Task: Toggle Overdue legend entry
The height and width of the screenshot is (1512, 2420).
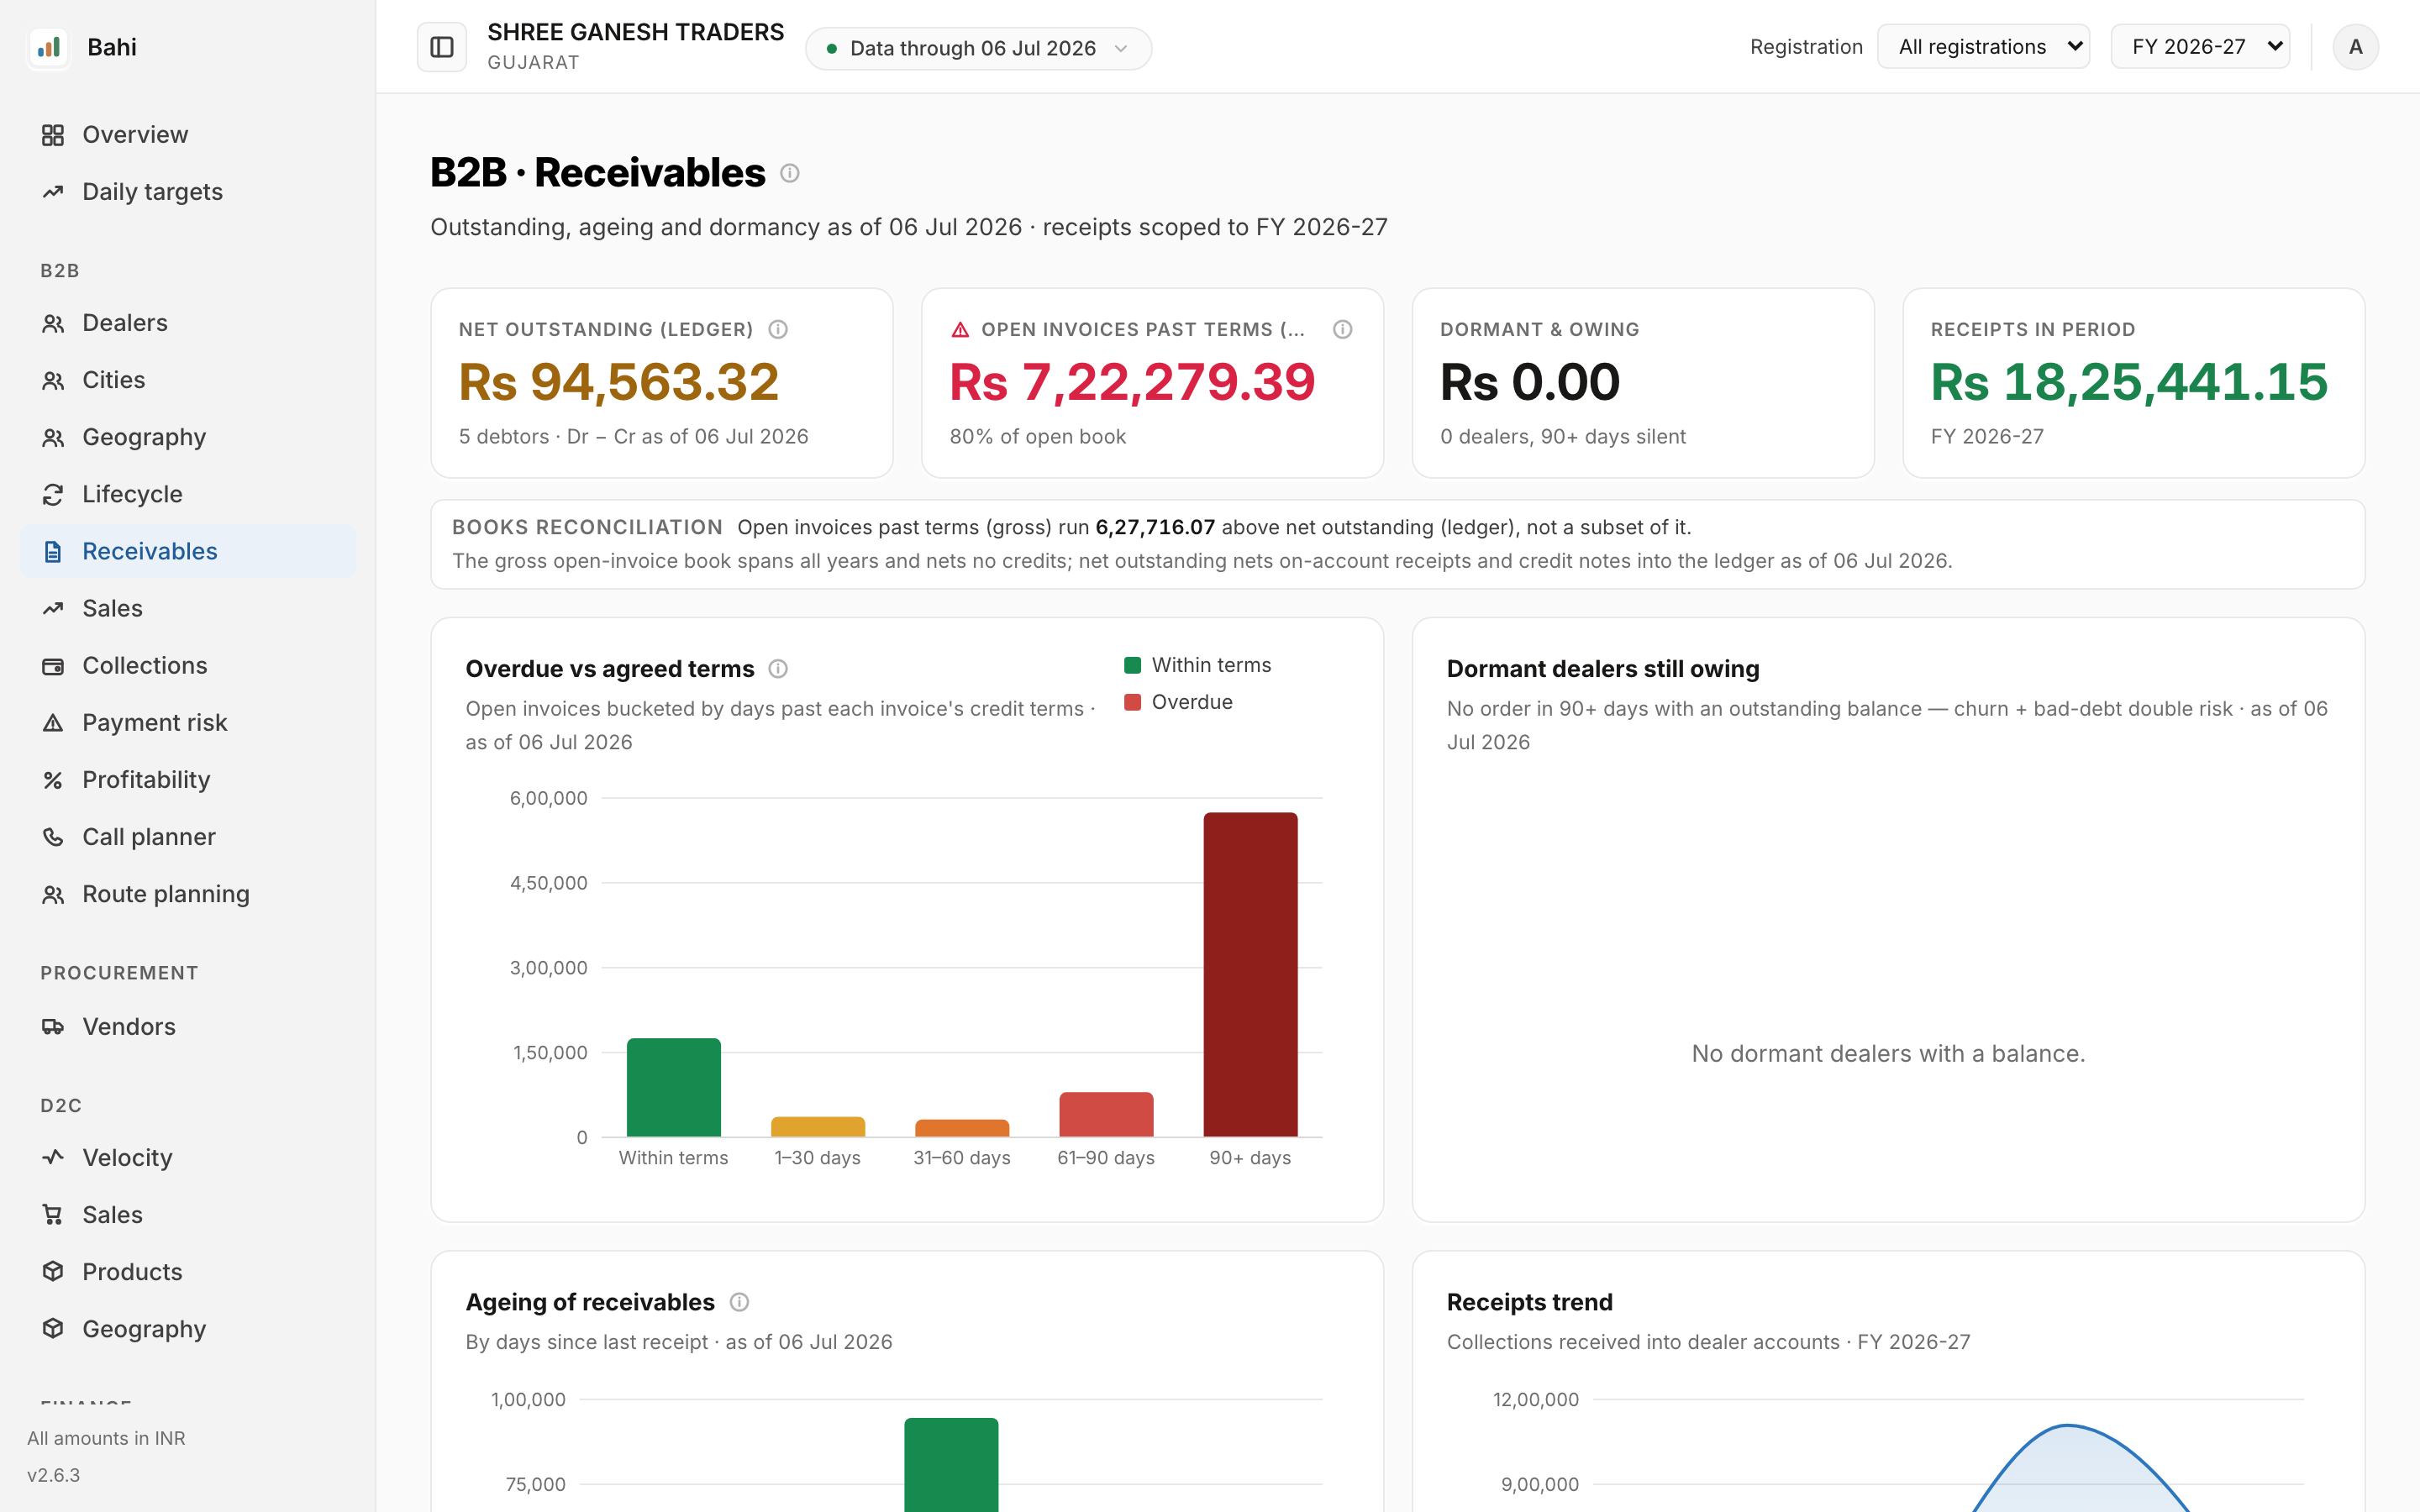Action: pyautogui.click(x=1178, y=702)
